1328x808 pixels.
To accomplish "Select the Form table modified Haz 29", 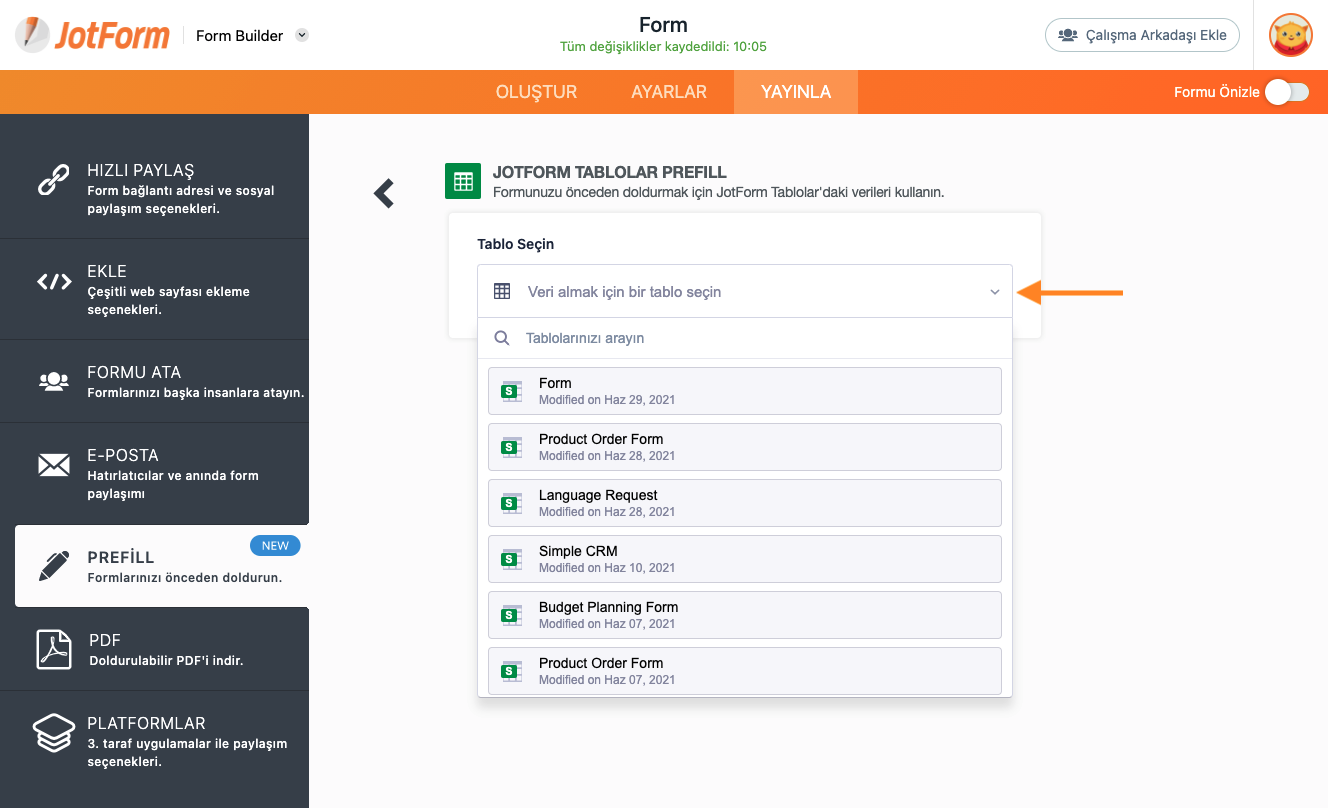I will click(745, 391).
